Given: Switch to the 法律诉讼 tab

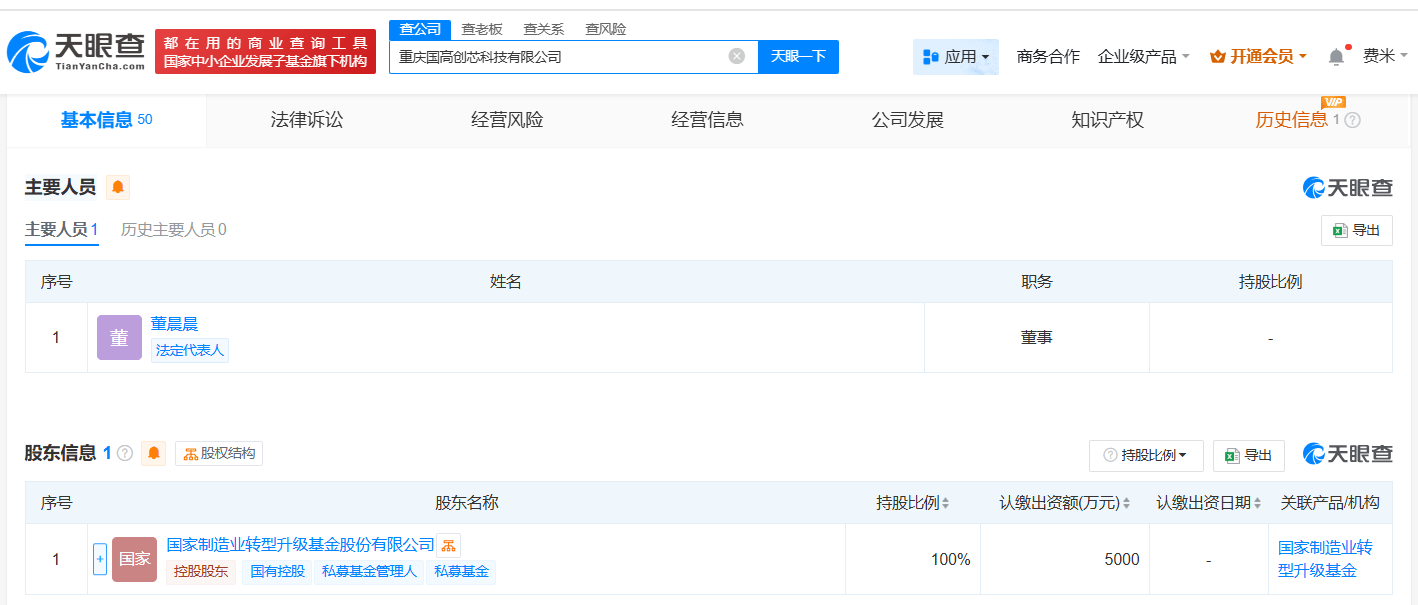Looking at the screenshot, I should [x=306, y=120].
